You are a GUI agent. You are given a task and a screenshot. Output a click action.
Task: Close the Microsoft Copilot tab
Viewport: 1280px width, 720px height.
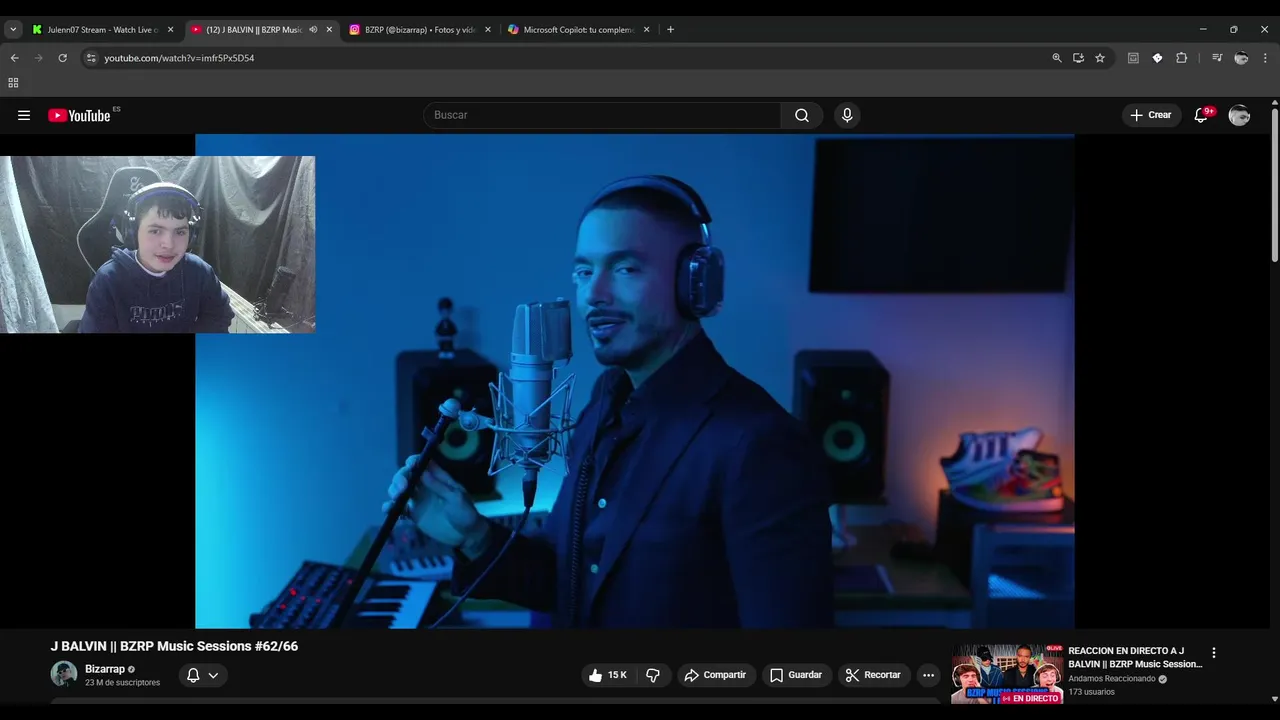click(x=646, y=30)
